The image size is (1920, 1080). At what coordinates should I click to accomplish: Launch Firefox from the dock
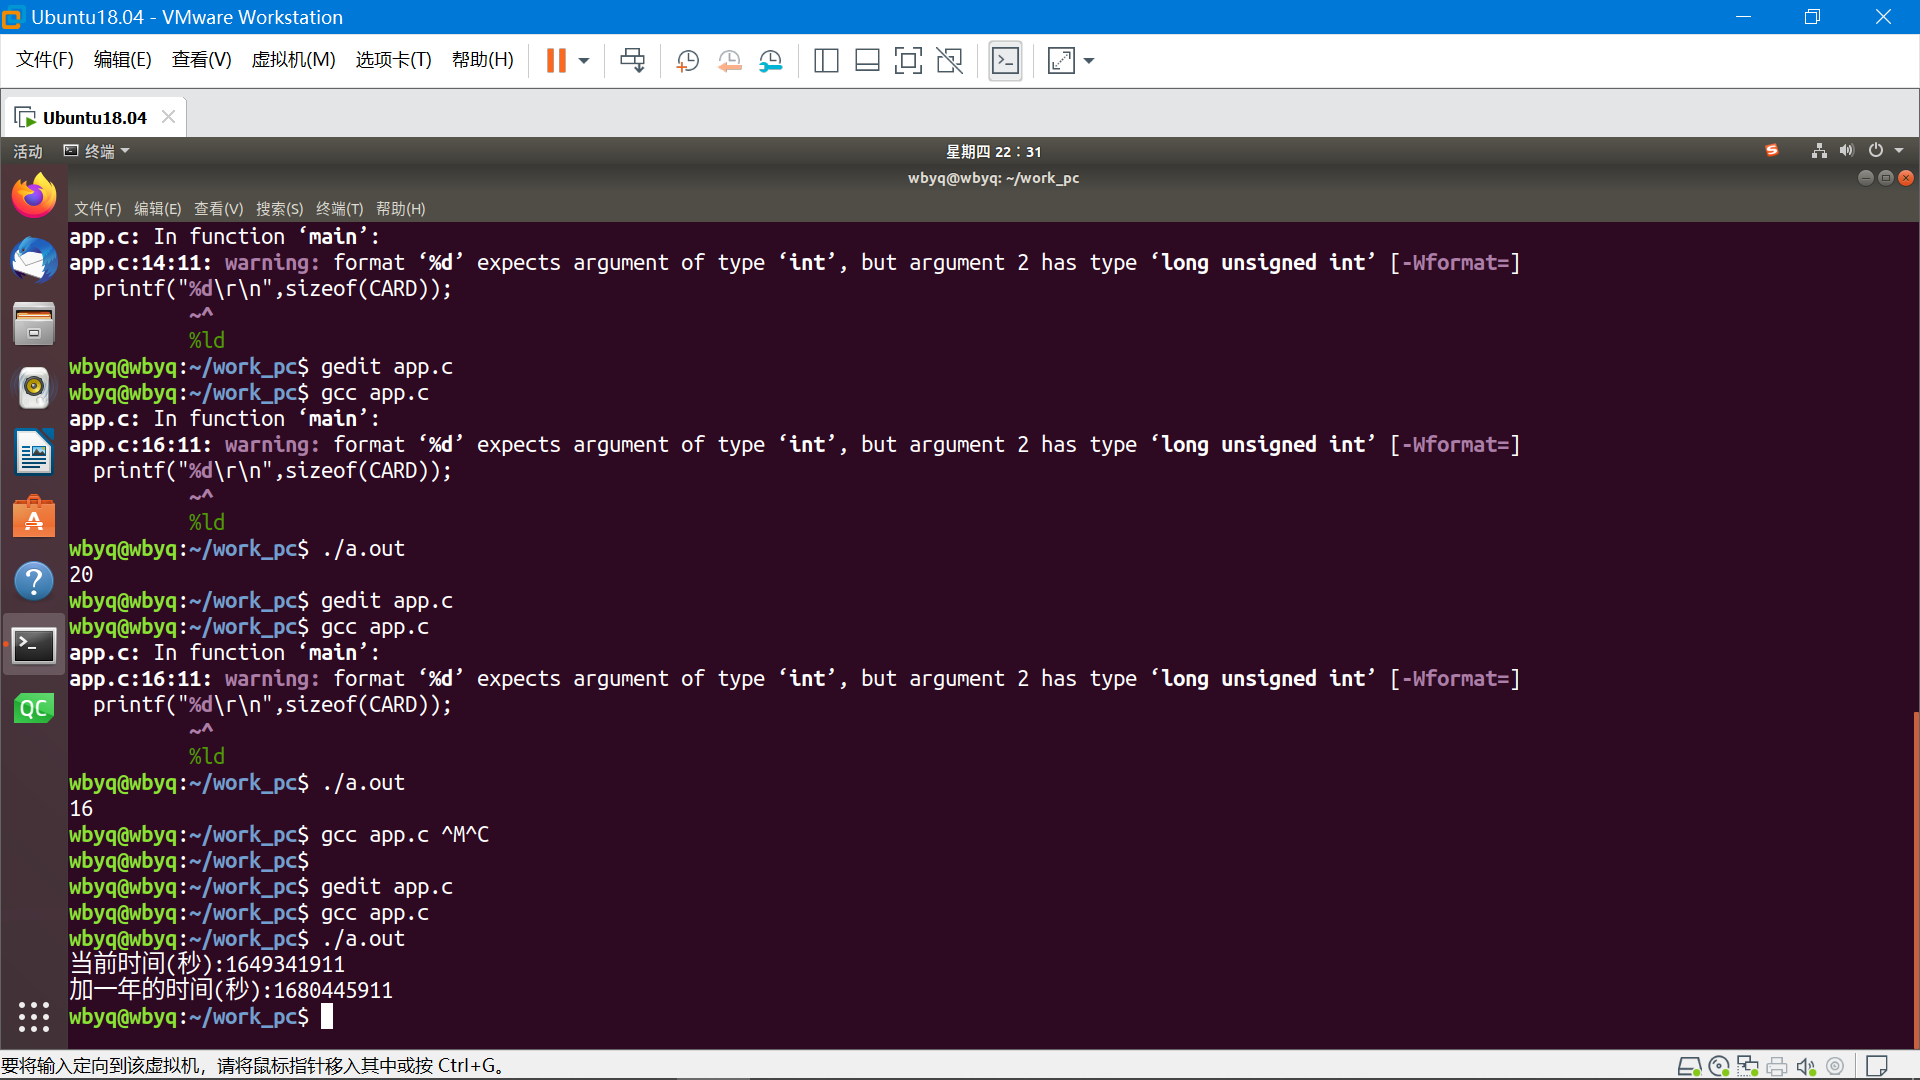pos(34,195)
